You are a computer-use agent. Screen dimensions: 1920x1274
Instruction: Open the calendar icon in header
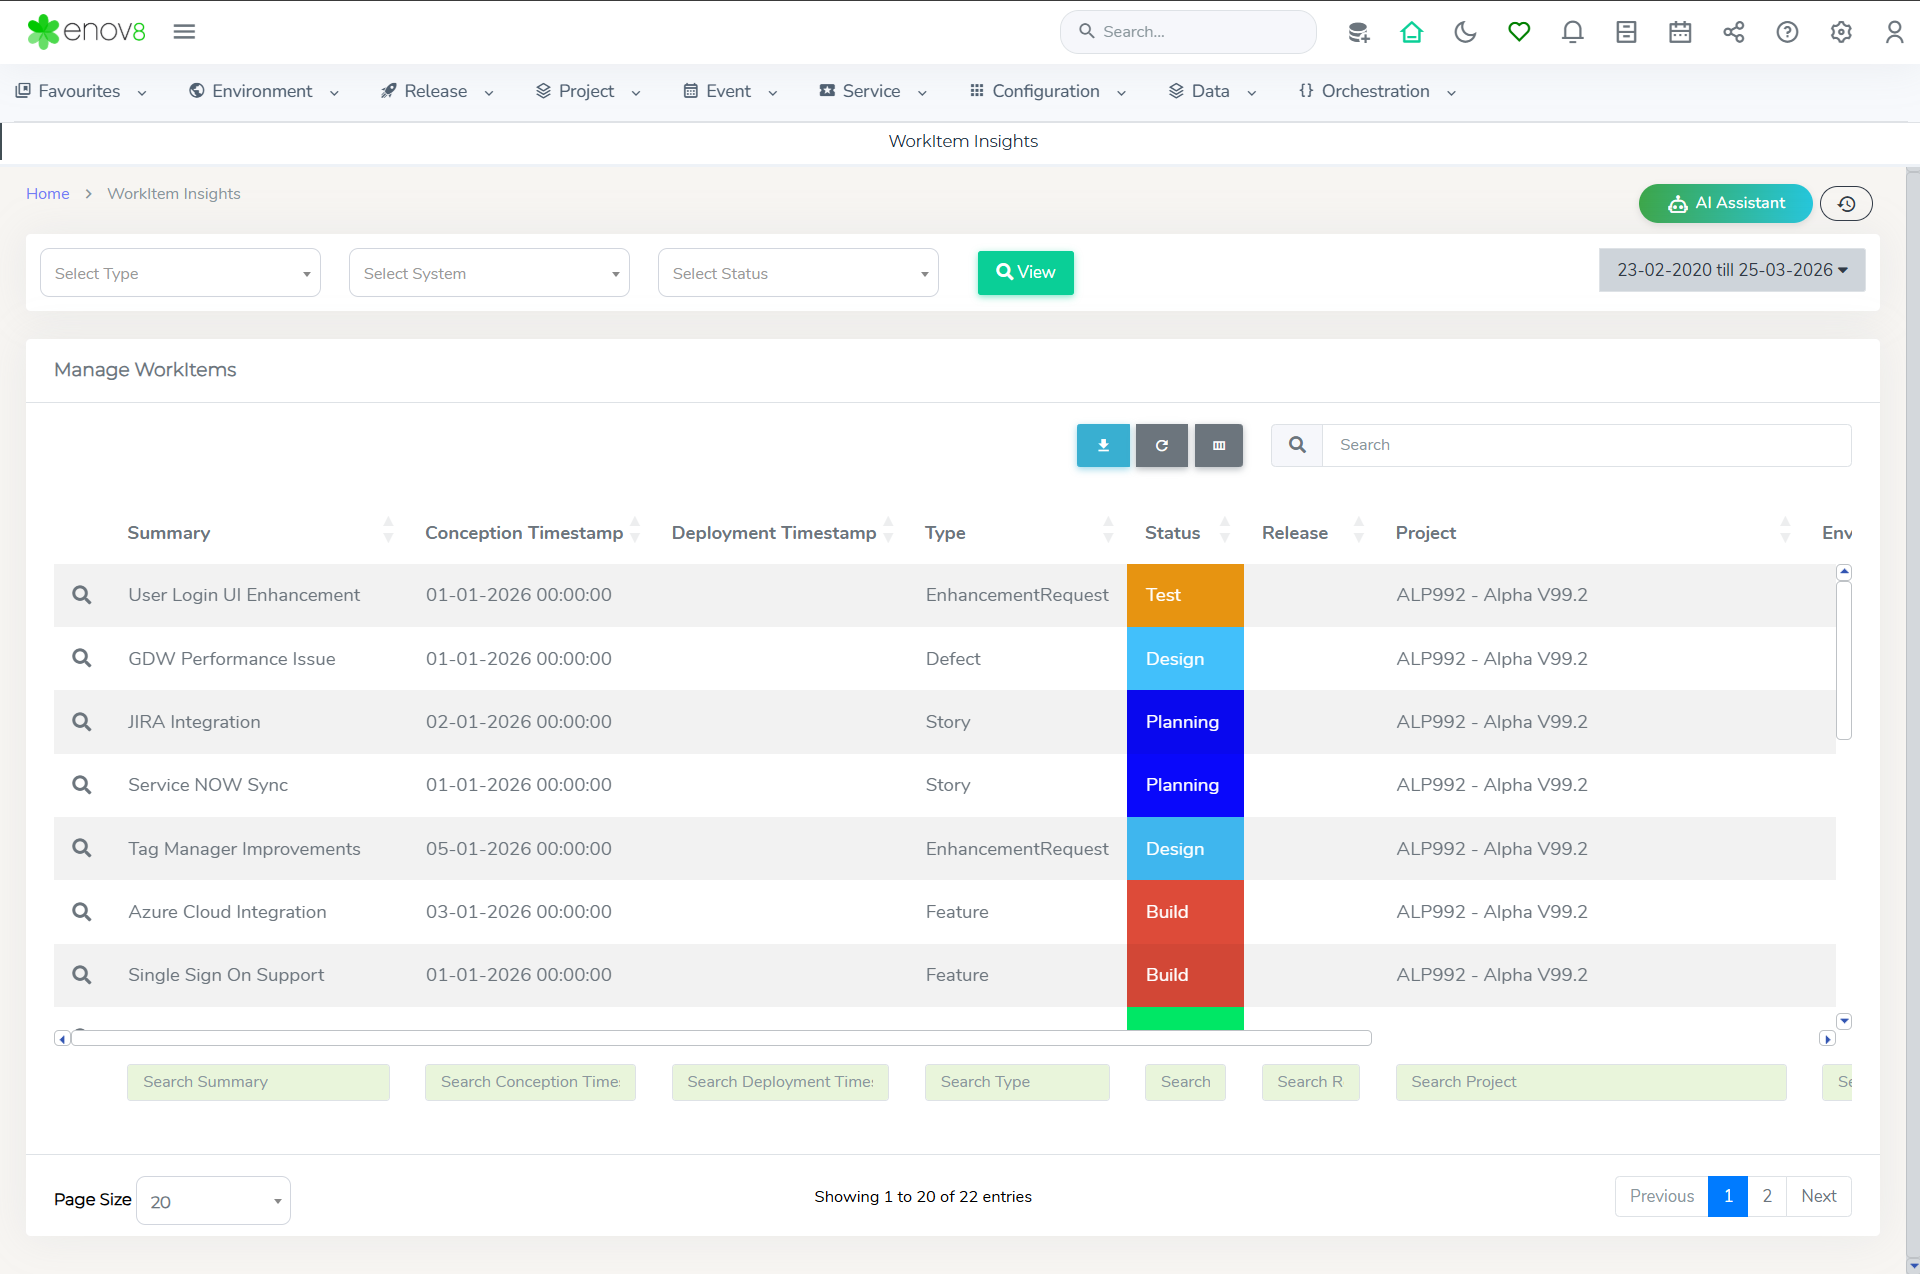1680,32
